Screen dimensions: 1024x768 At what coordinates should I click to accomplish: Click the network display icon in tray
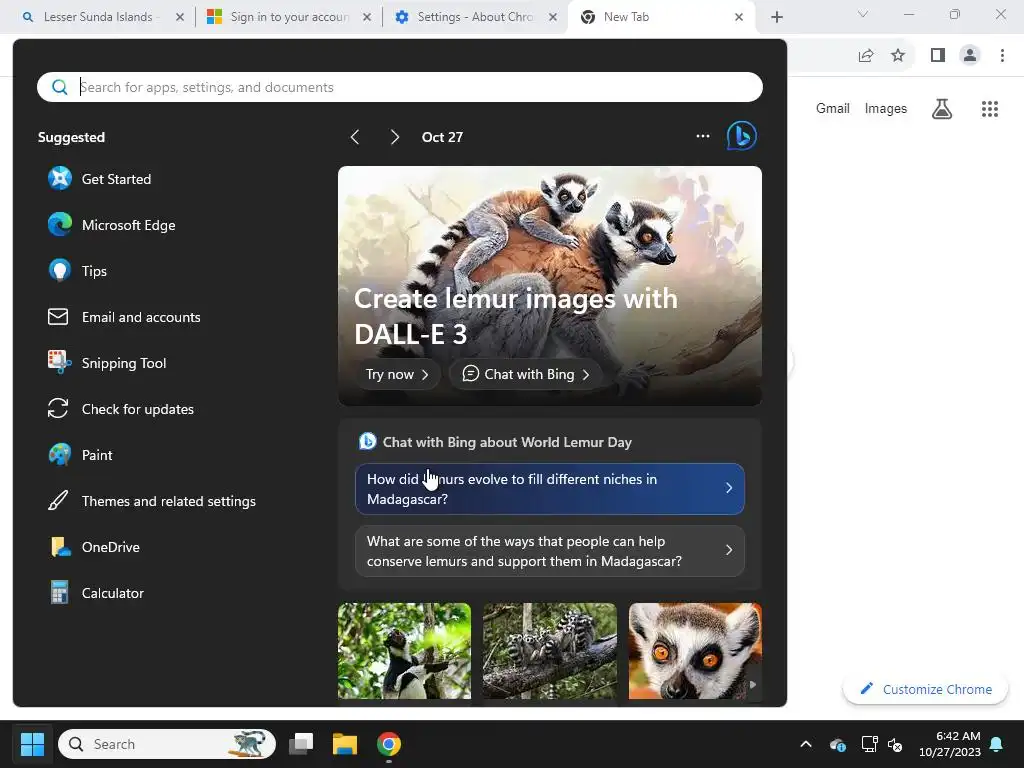[869, 744]
